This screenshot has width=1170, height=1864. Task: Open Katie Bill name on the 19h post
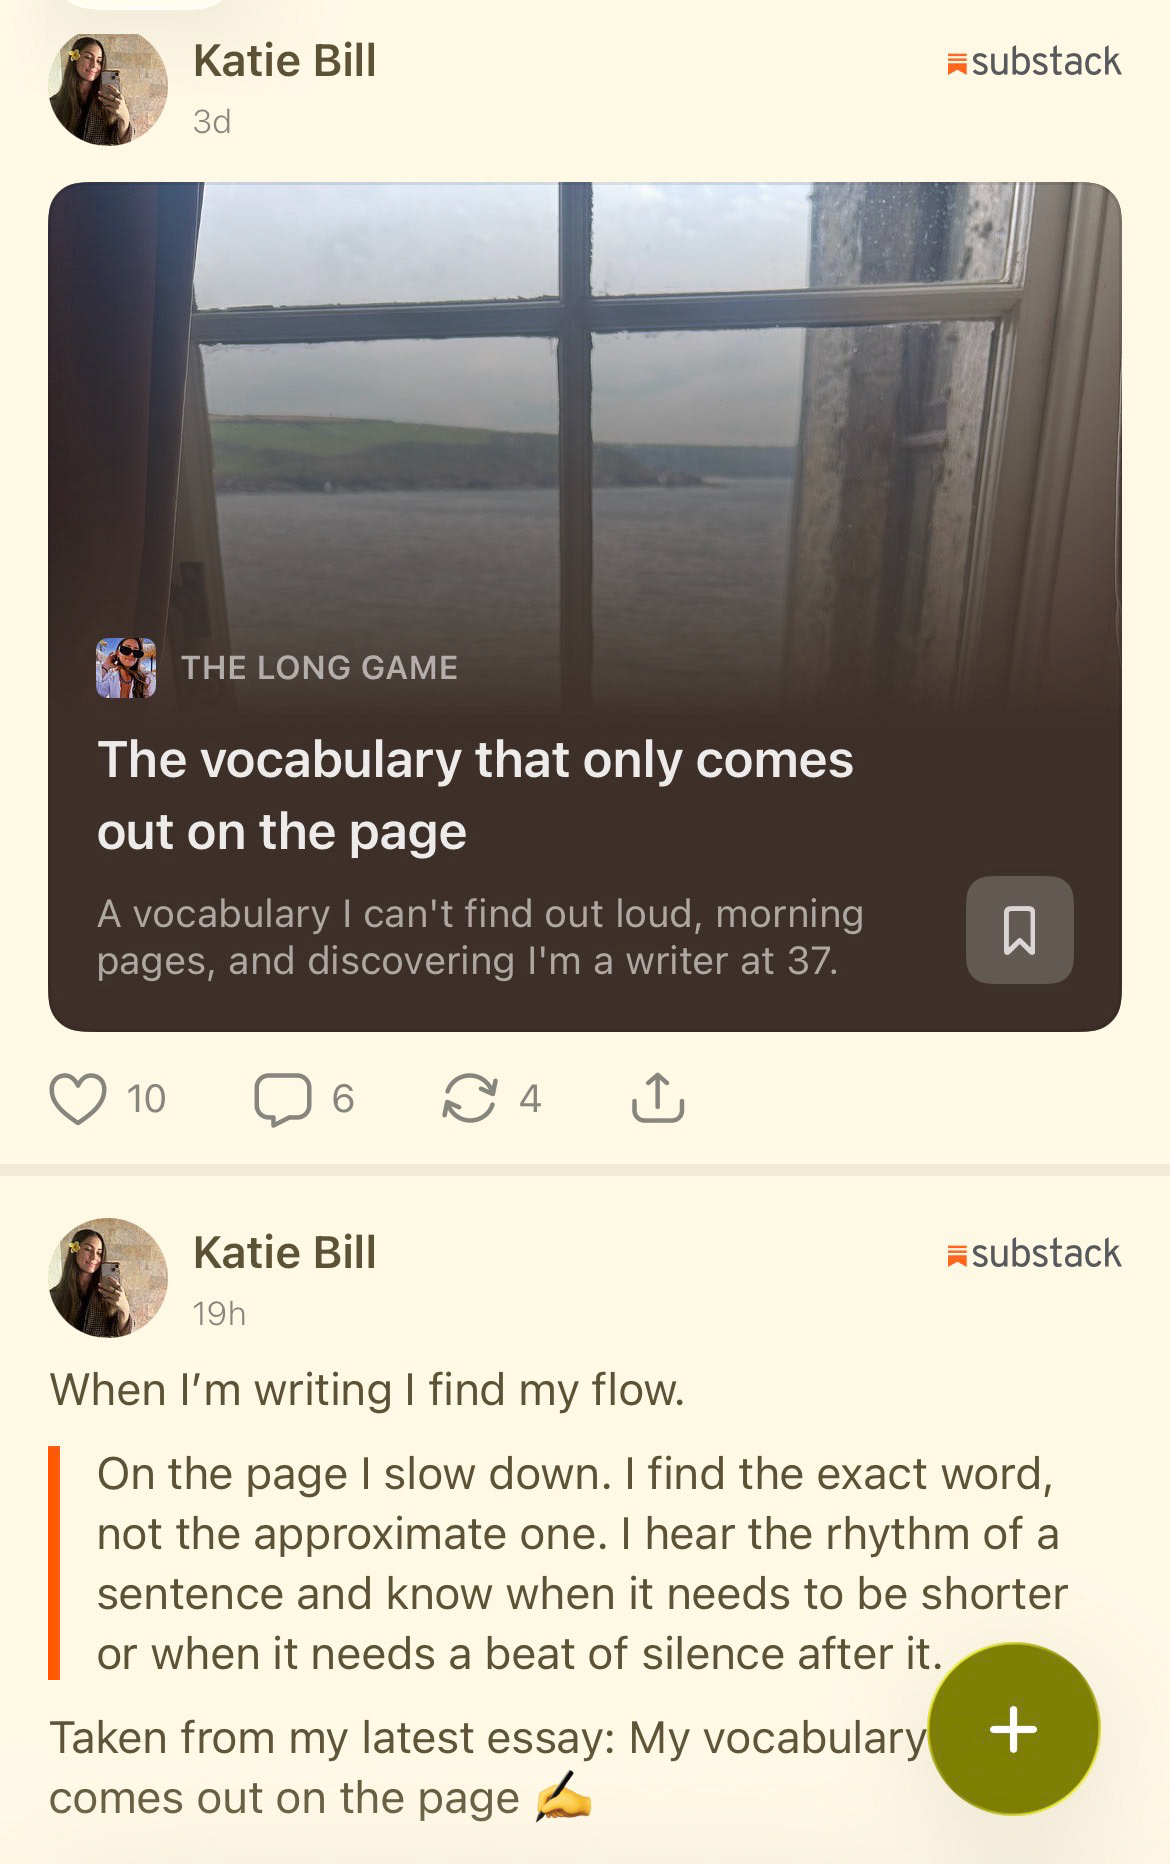(x=285, y=1252)
